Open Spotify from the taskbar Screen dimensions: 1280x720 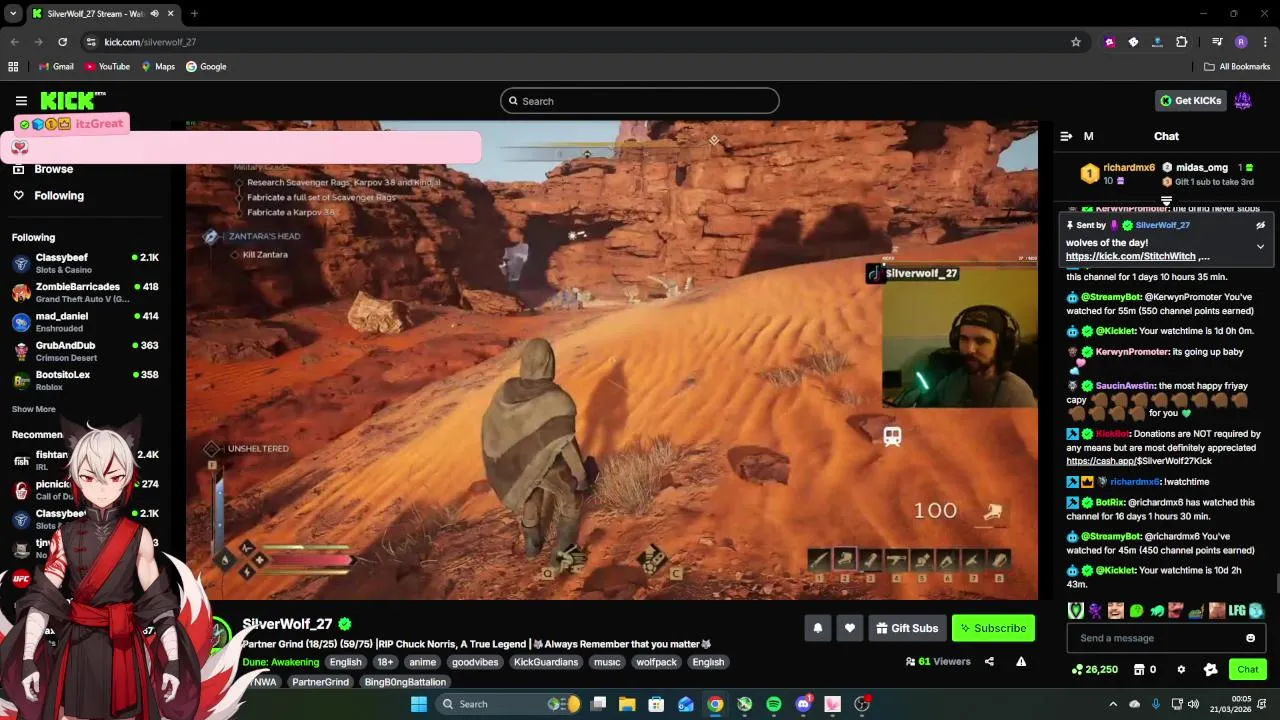pyautogui.click(x=774, y=704)
